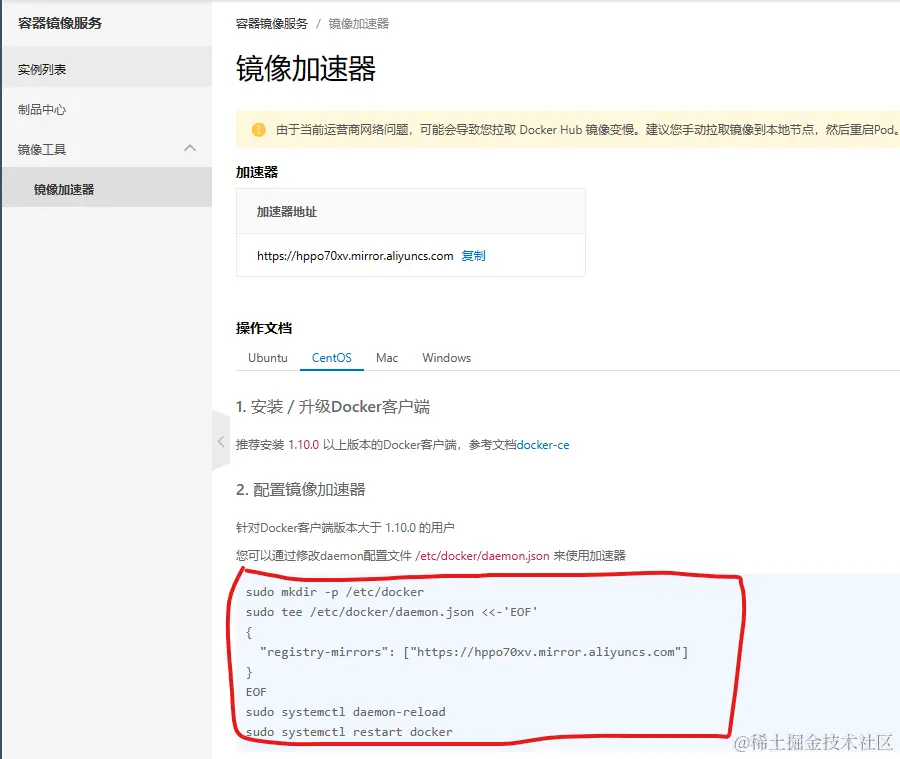Click code line sudo tee /etc/docker/daemon.json

pos(391,612)
